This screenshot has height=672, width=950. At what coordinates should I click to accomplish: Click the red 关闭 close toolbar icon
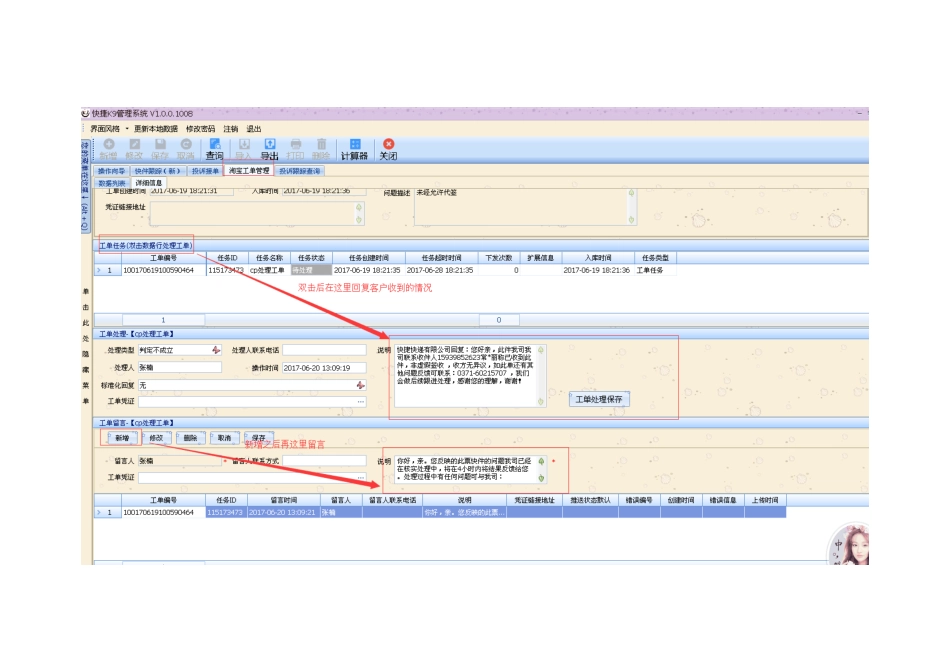(388, 149)
